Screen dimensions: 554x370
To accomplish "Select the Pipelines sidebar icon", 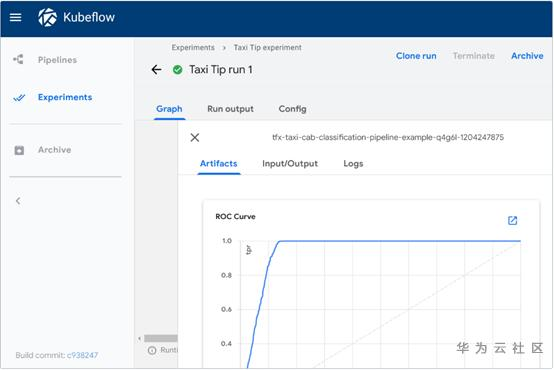I will [x=18, y=59].
